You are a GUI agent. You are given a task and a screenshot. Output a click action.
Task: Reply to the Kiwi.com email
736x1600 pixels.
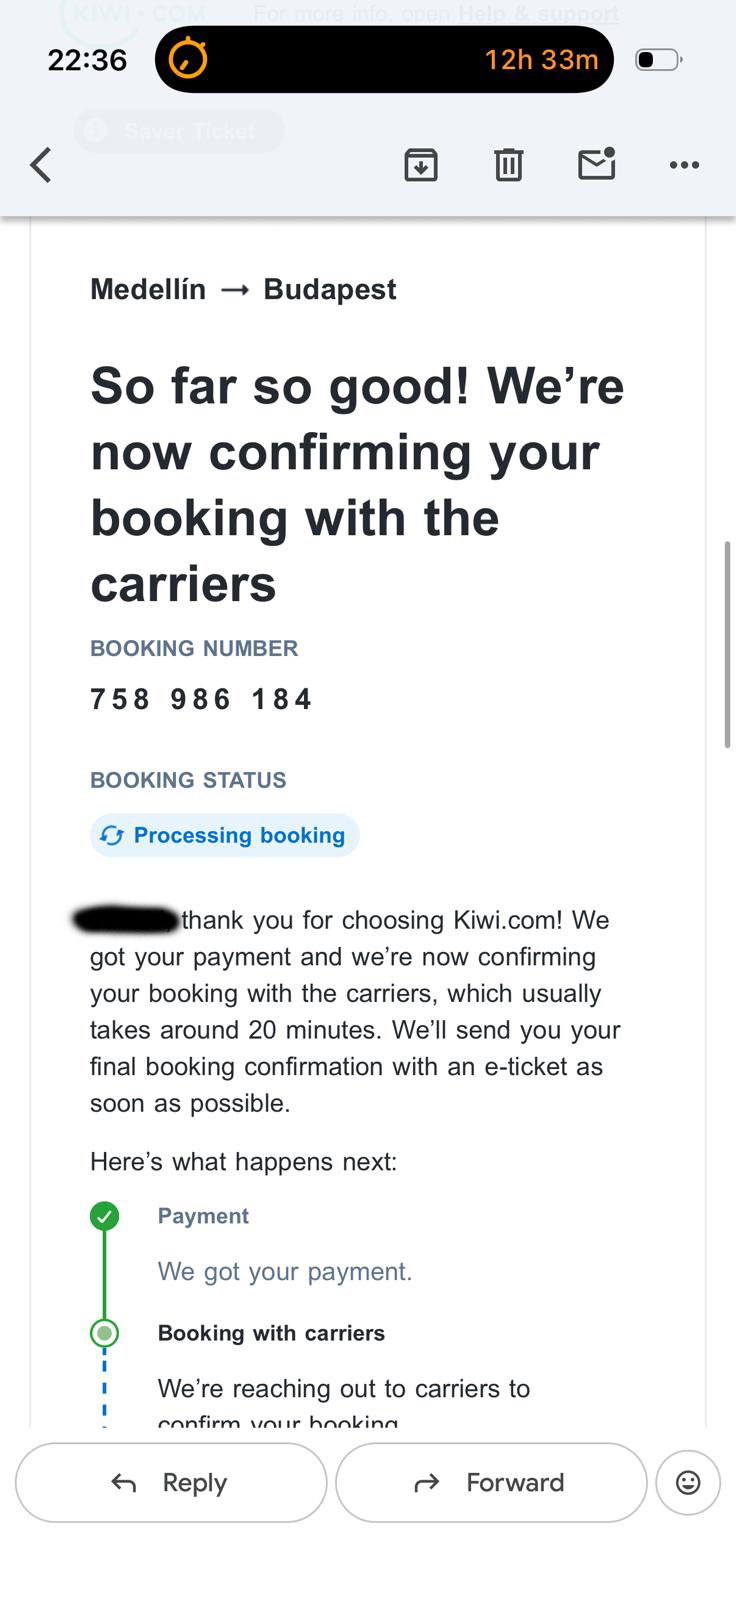171,1482
